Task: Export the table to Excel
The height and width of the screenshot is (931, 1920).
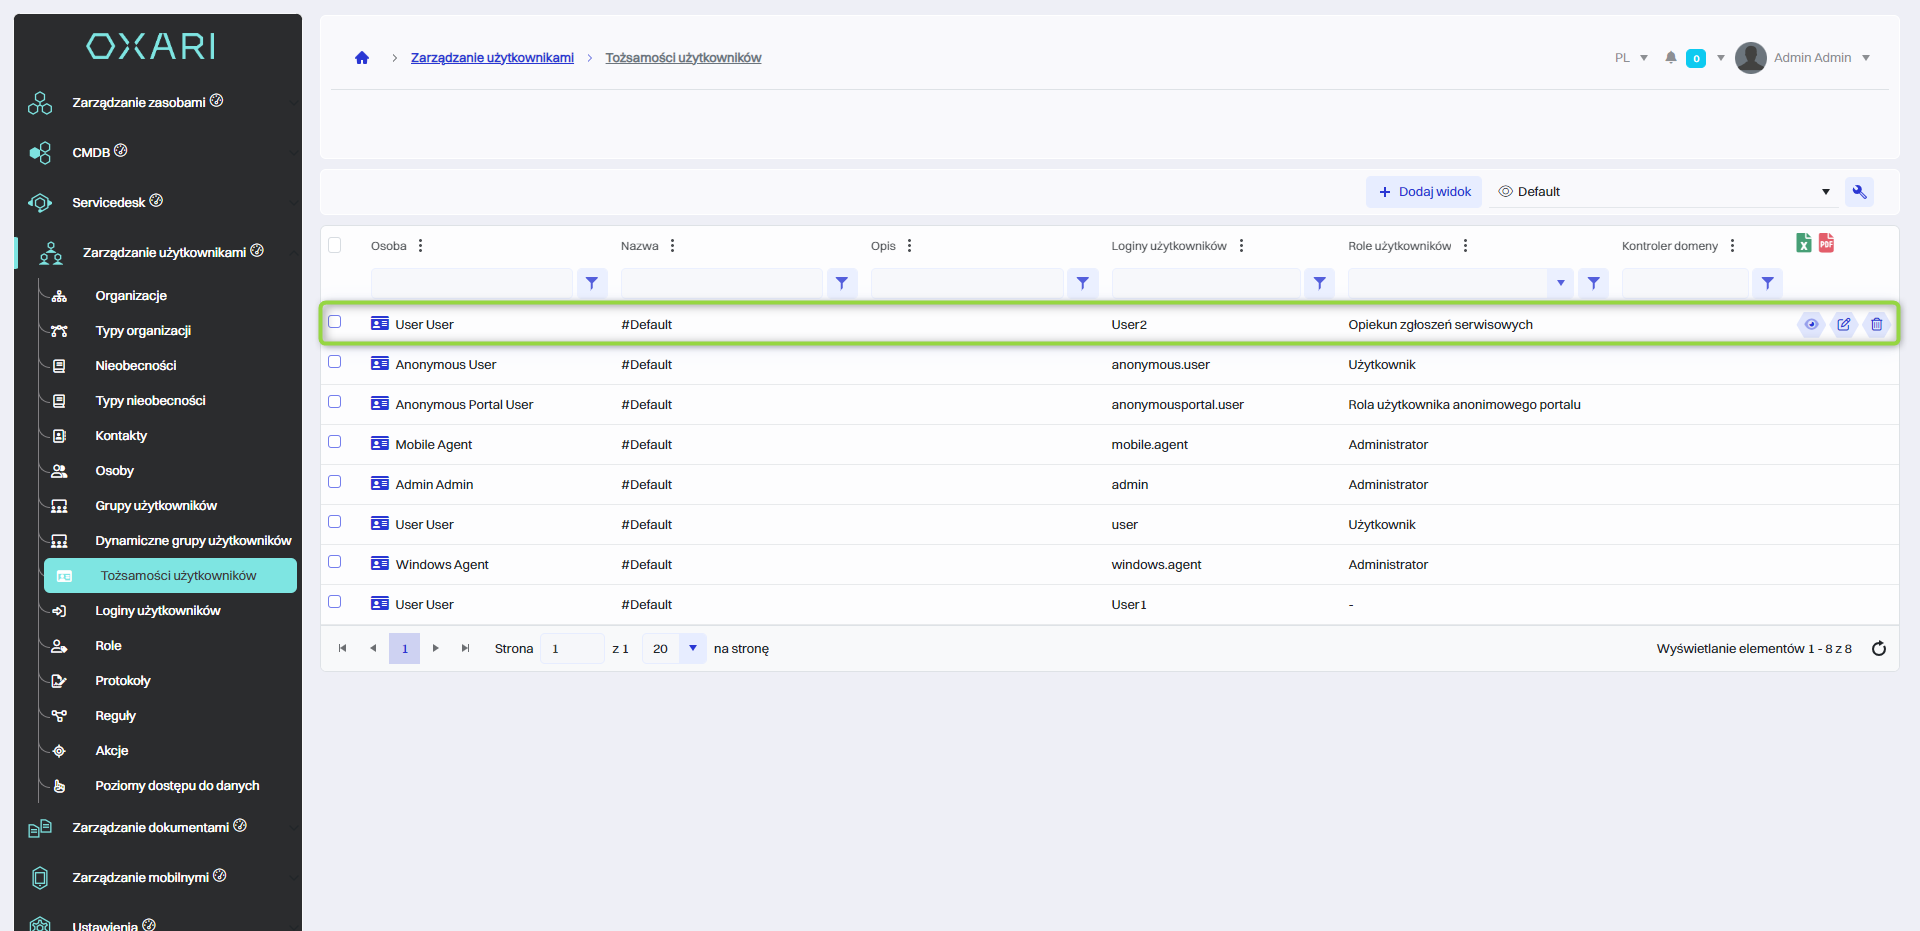Action: (x=1803, y=243)
